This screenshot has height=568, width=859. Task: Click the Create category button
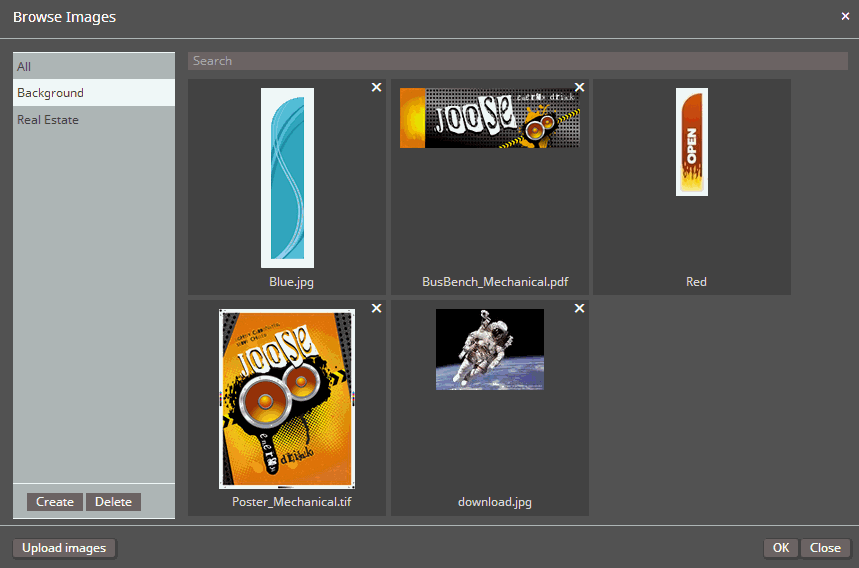pyautogui.click(x=55, y=502)
